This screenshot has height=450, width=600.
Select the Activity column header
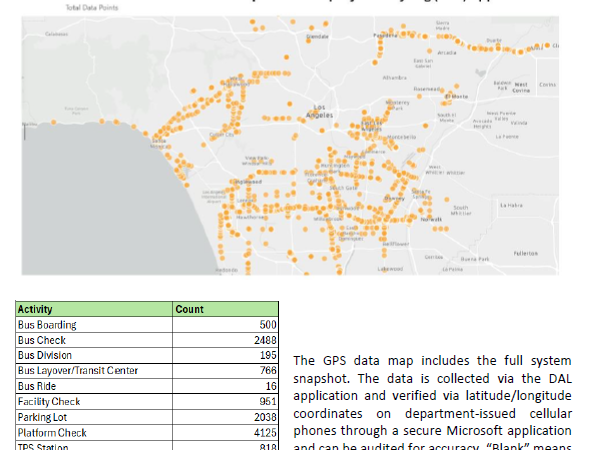[x=36, y=310]
